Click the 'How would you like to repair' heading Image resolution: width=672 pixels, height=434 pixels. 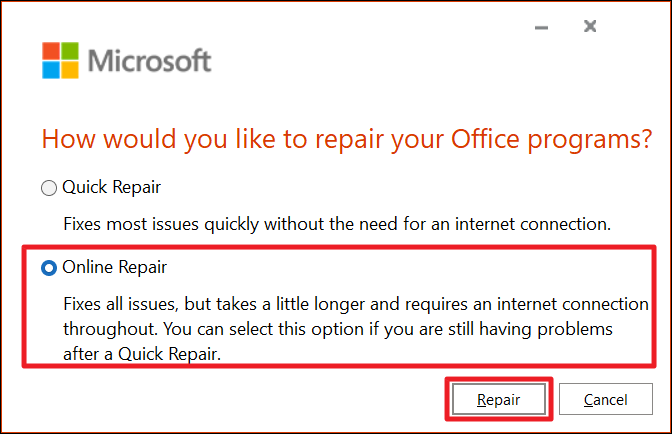point(346,137)
